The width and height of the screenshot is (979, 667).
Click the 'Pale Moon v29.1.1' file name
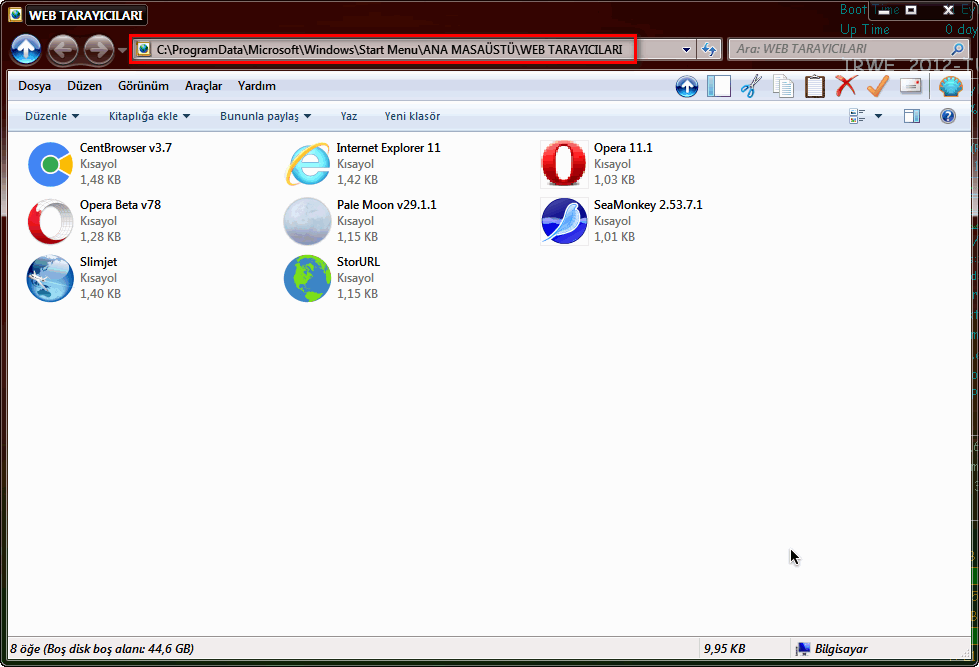[386, 205]
